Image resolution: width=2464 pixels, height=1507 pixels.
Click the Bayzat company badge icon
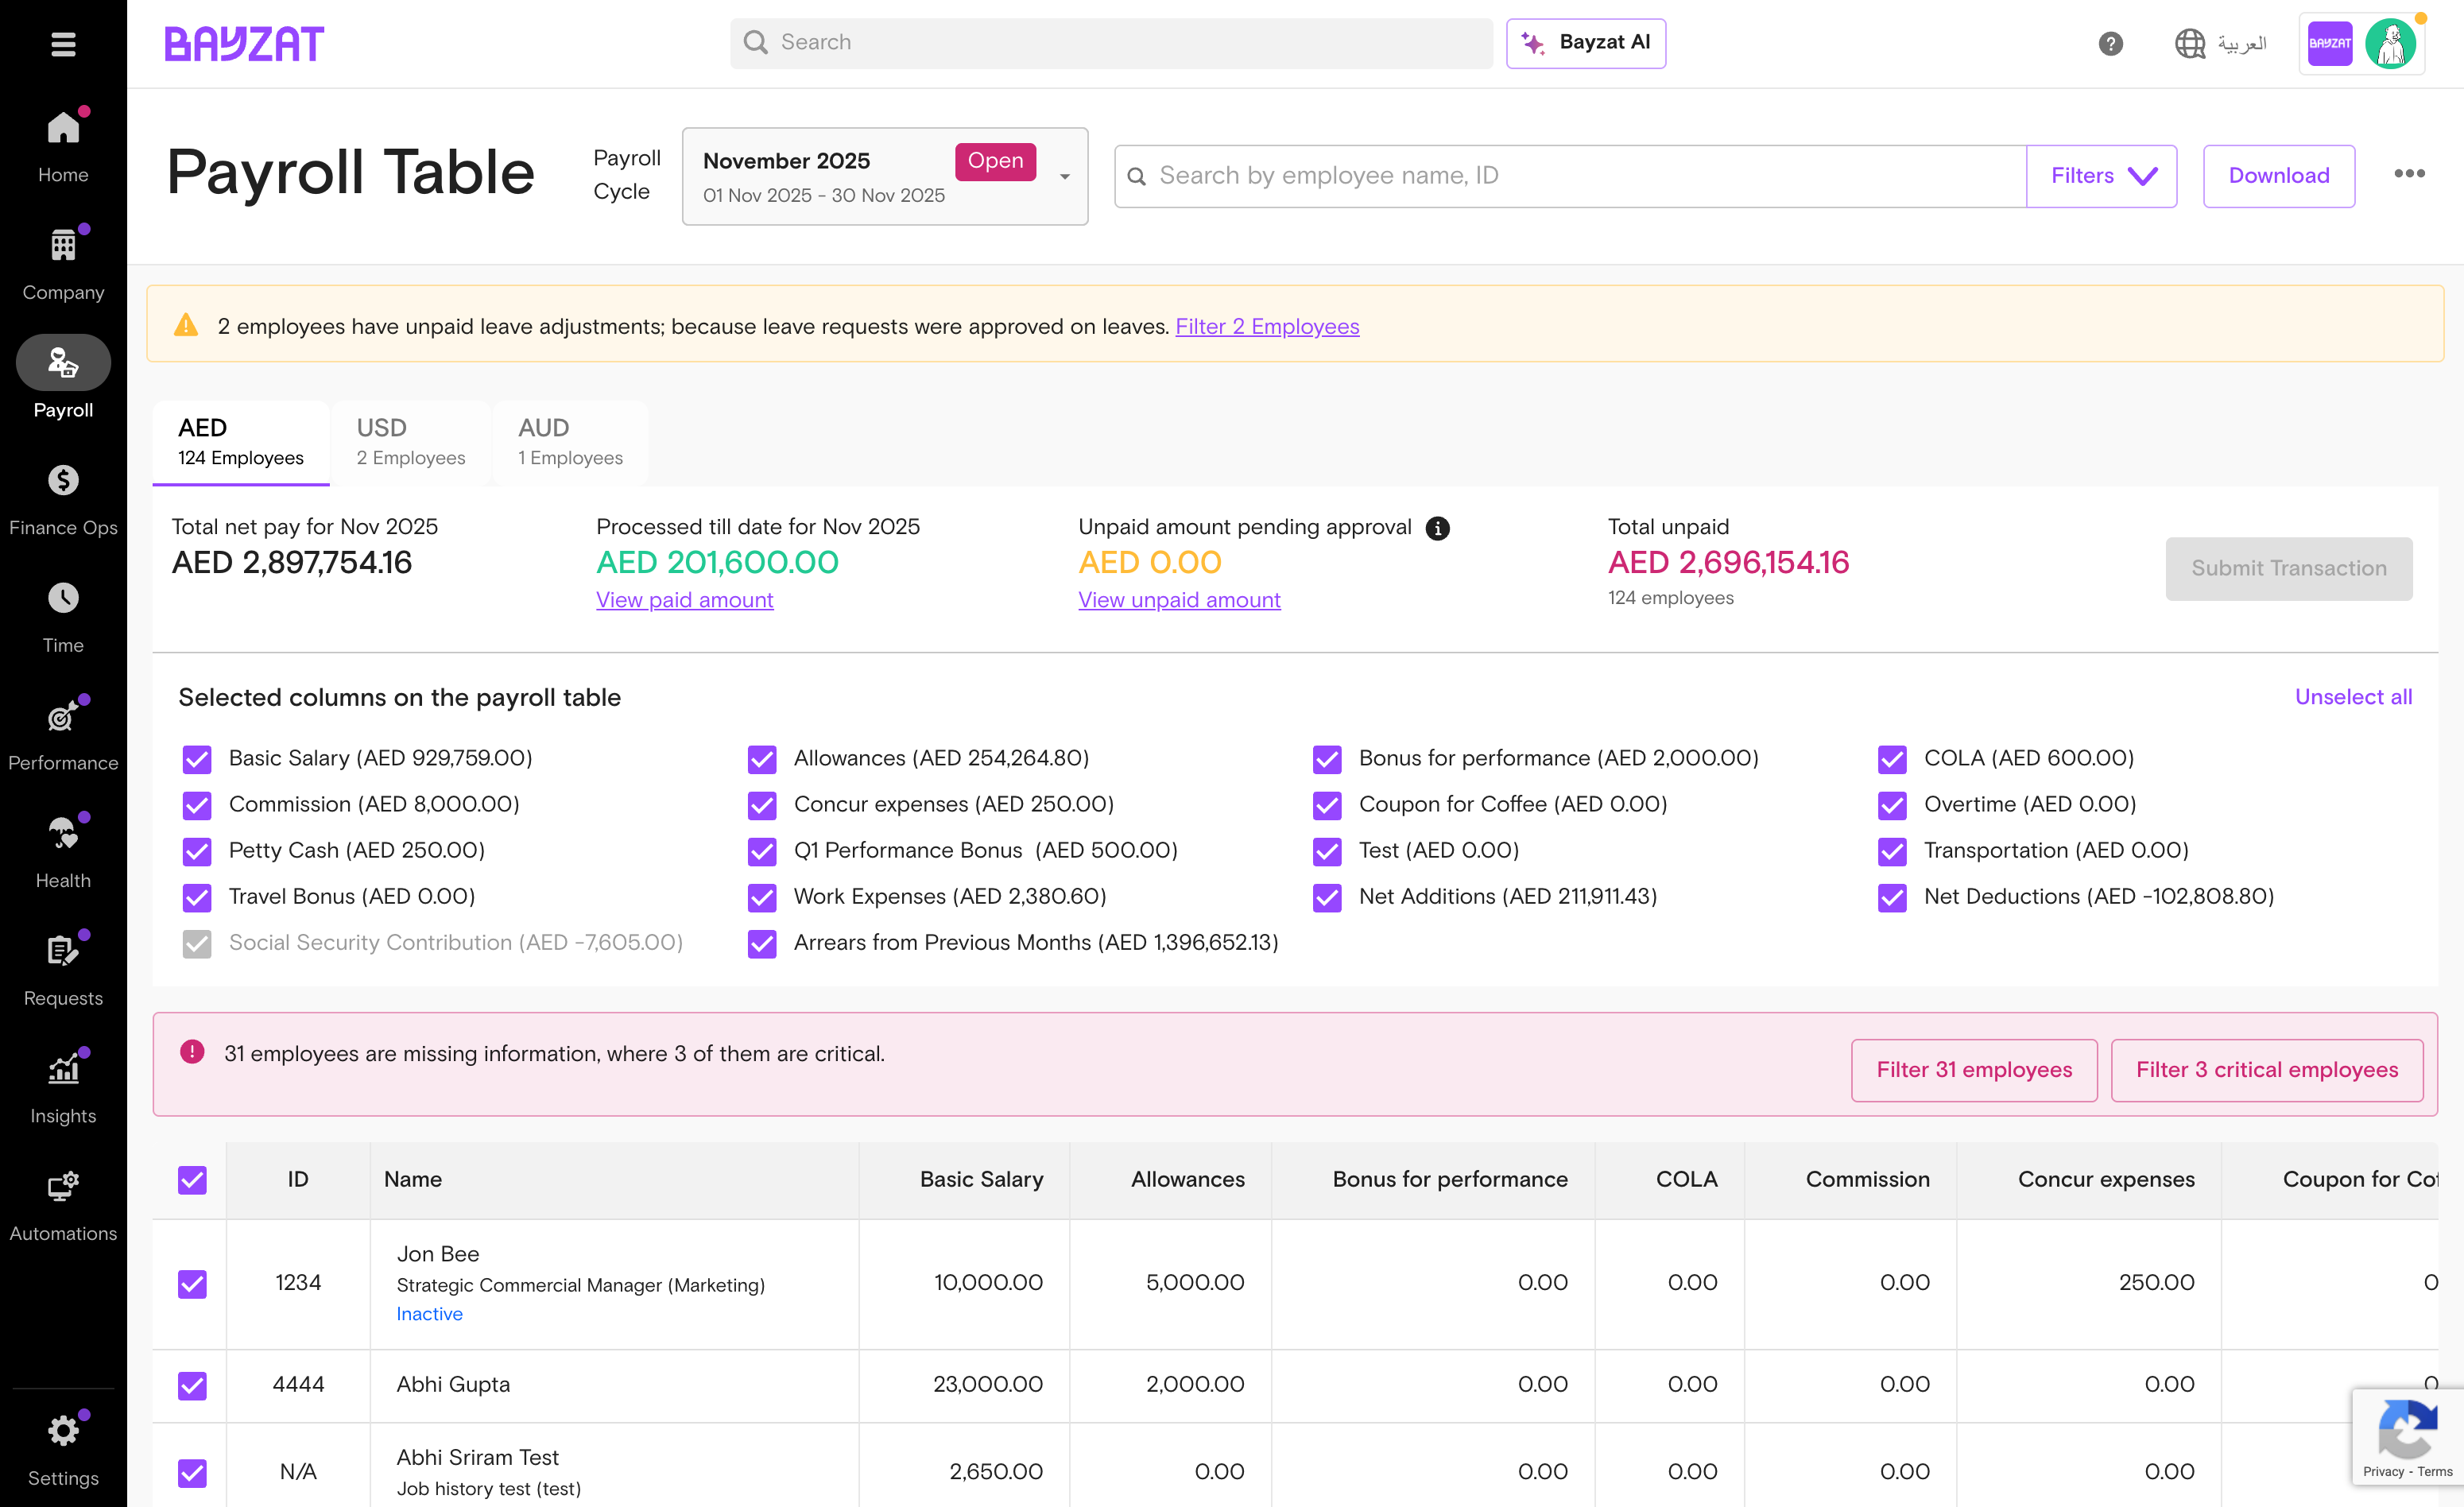click(x=2329, y=44)
